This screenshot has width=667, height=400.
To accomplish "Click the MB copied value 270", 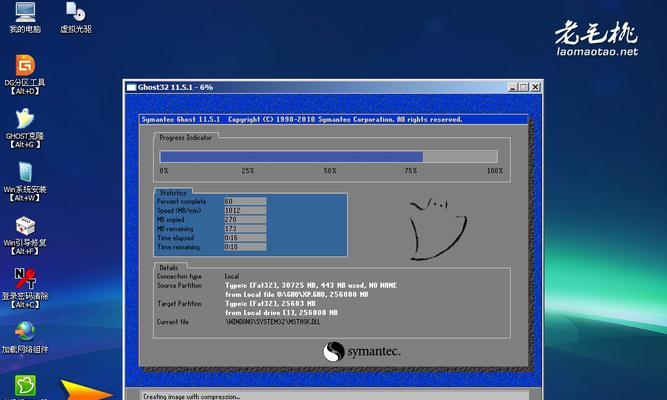I will (245, 220).
